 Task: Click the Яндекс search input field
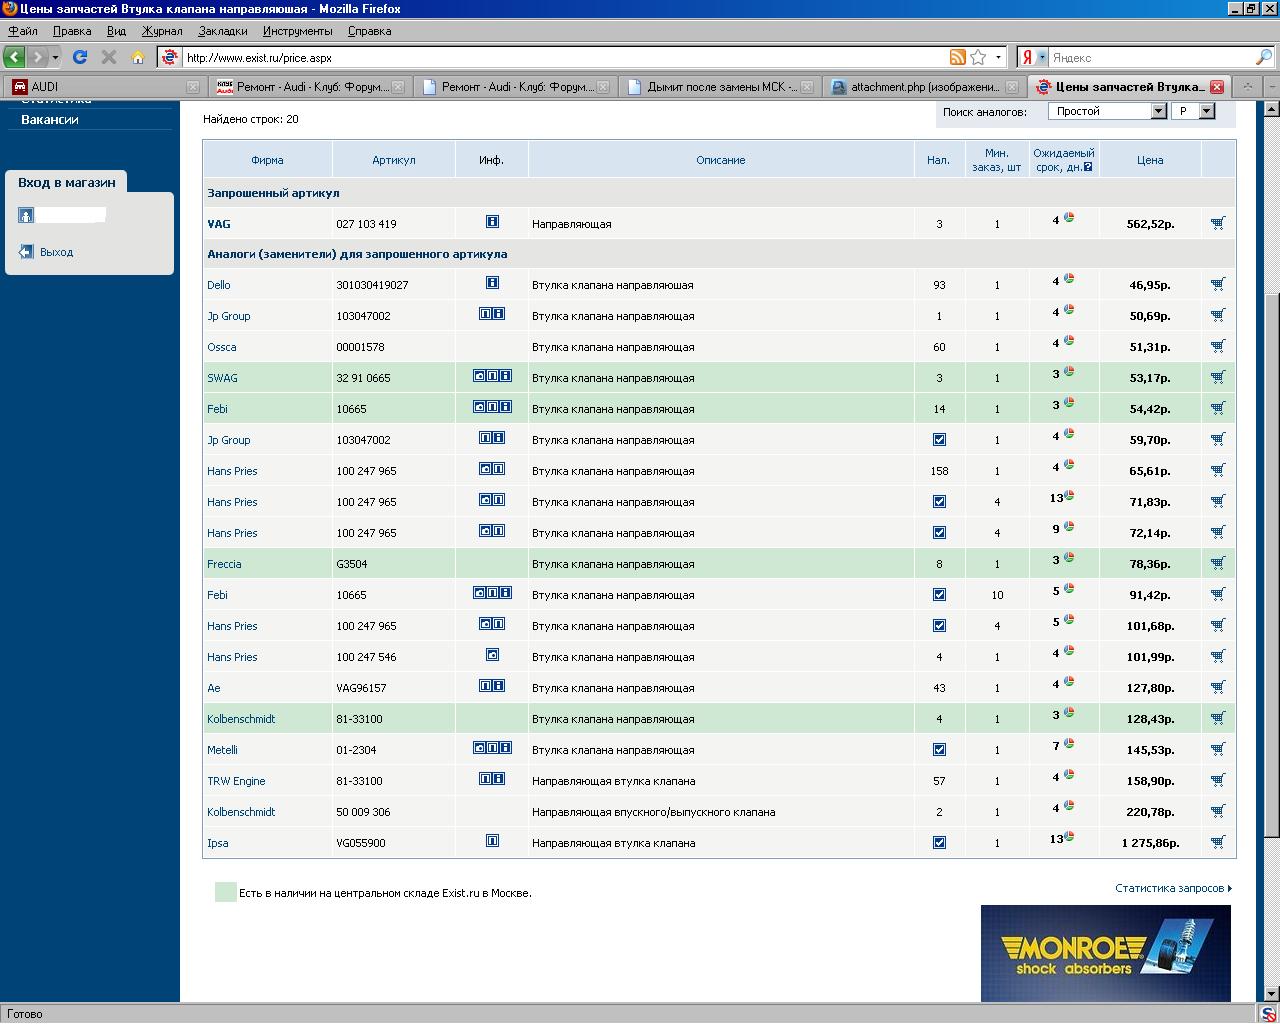pyautogui.click(x=1152, y=58)
